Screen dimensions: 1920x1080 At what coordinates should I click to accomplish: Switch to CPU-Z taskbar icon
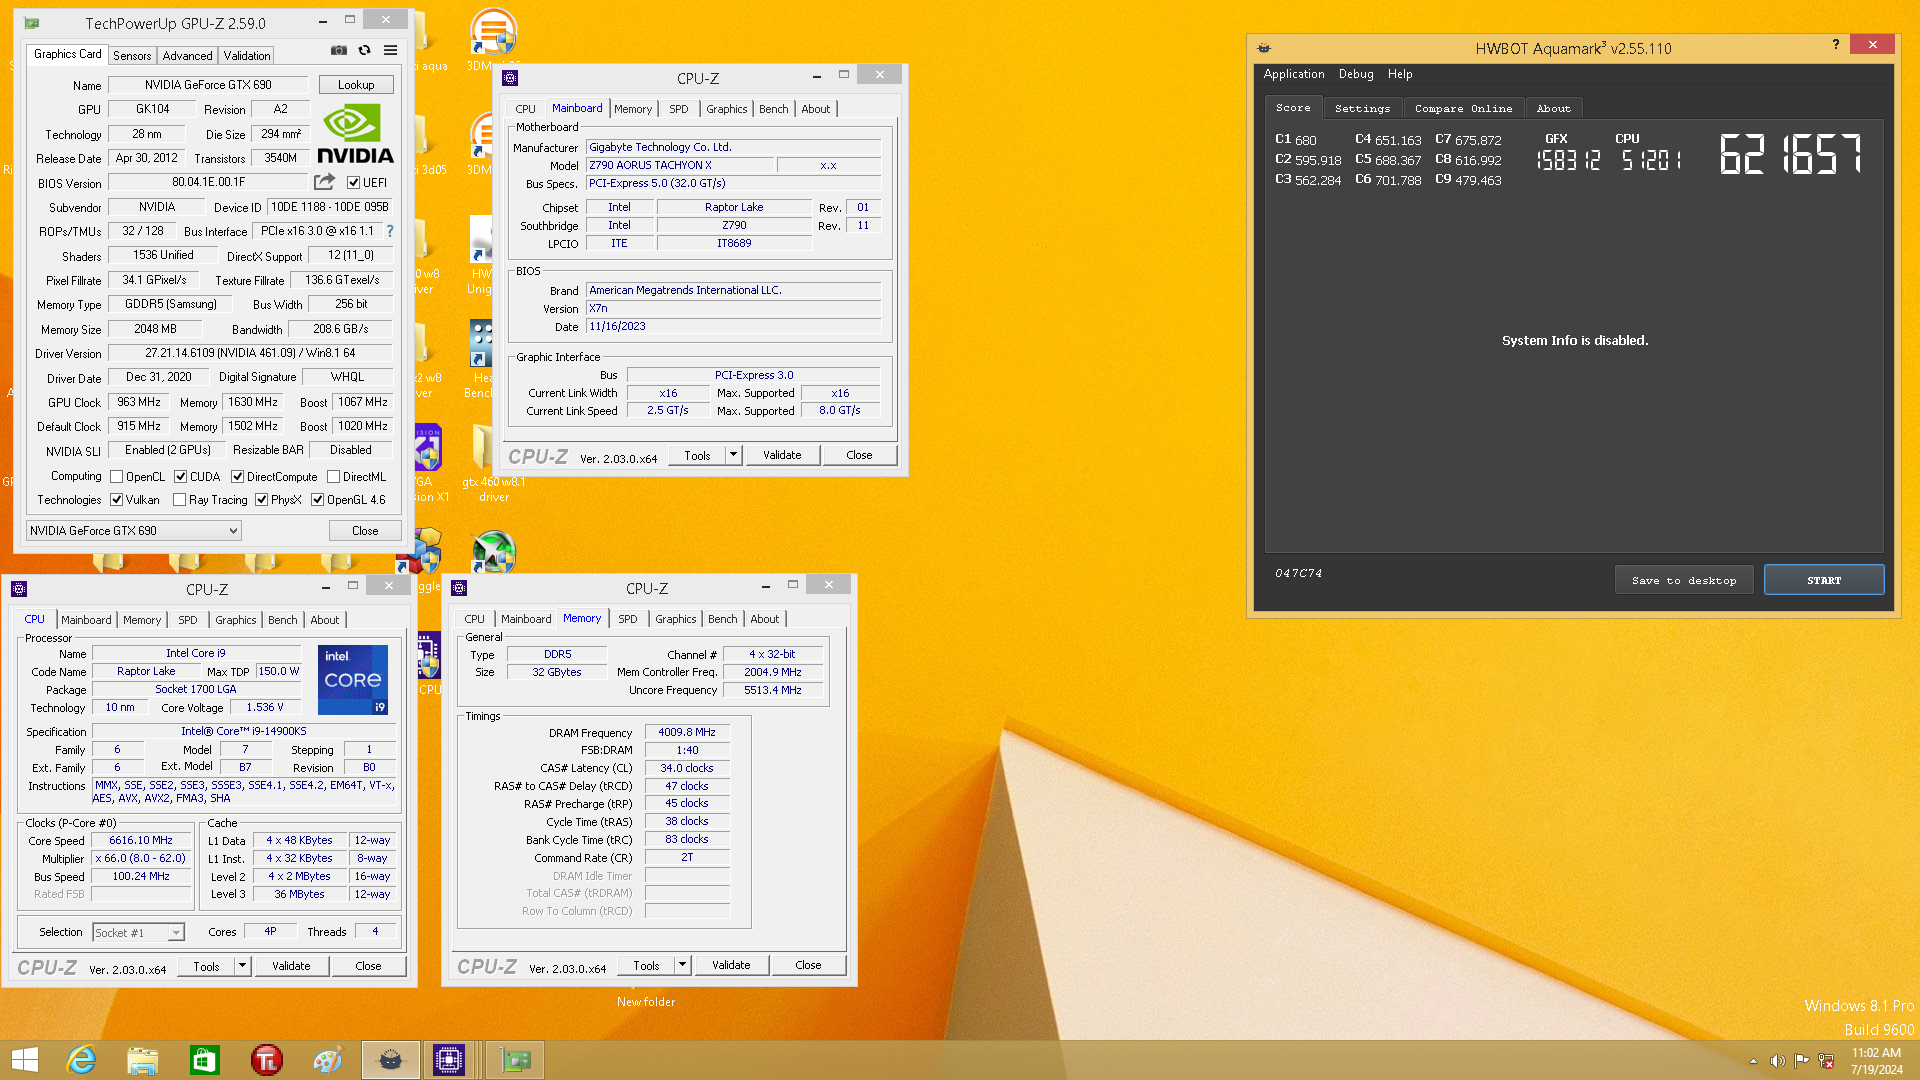(x=449, y=1060)
